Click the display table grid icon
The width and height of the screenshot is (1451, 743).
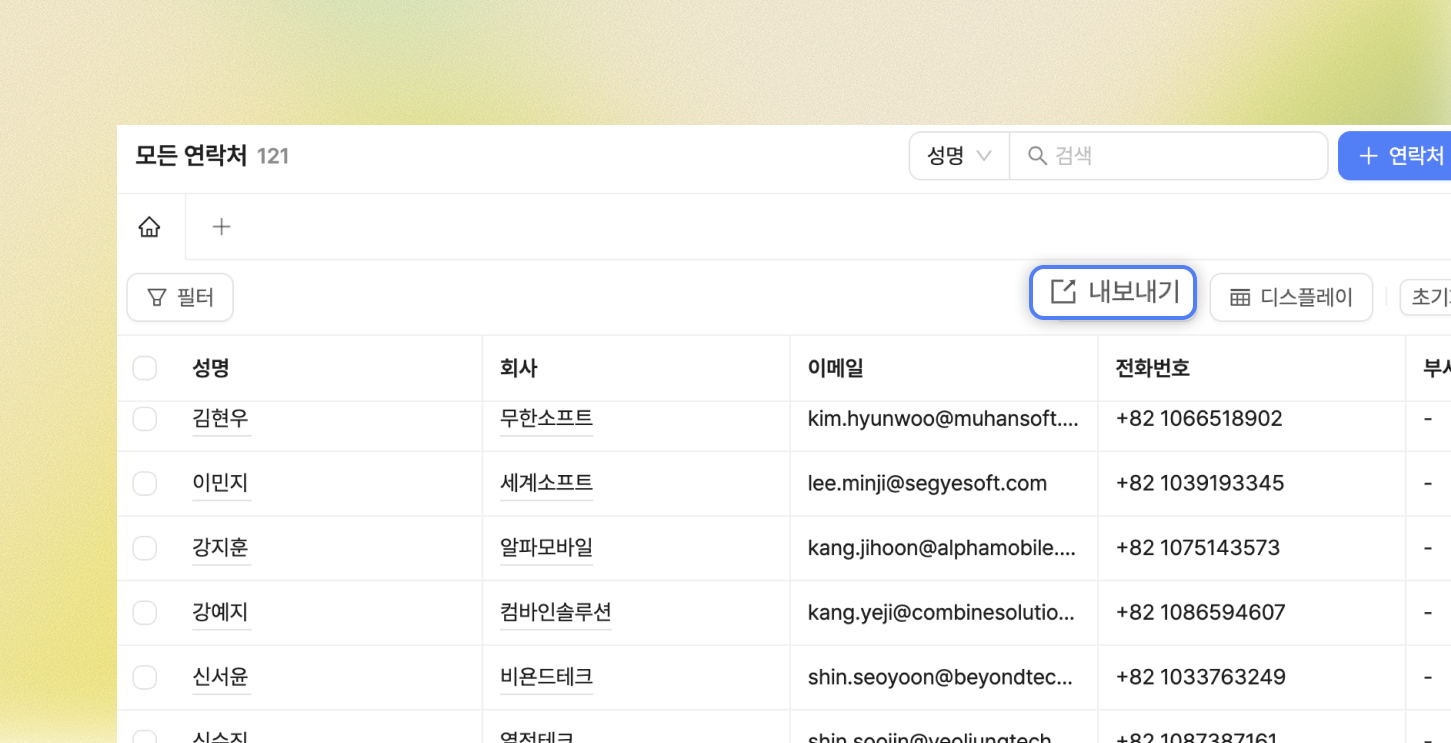pos(1240,297)
